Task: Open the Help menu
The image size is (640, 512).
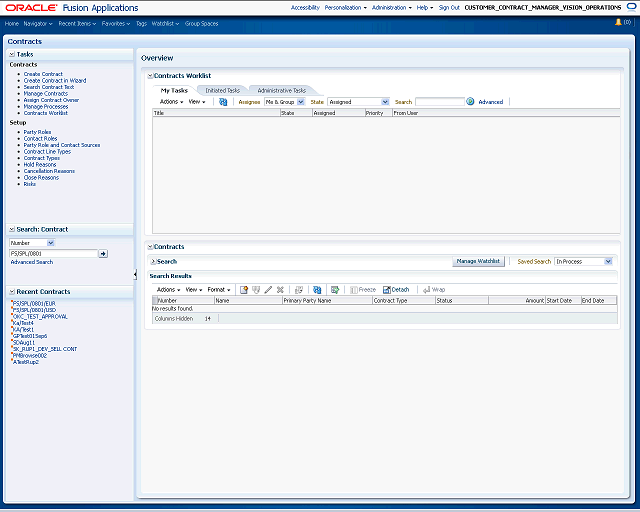Action: coord(425,8)
